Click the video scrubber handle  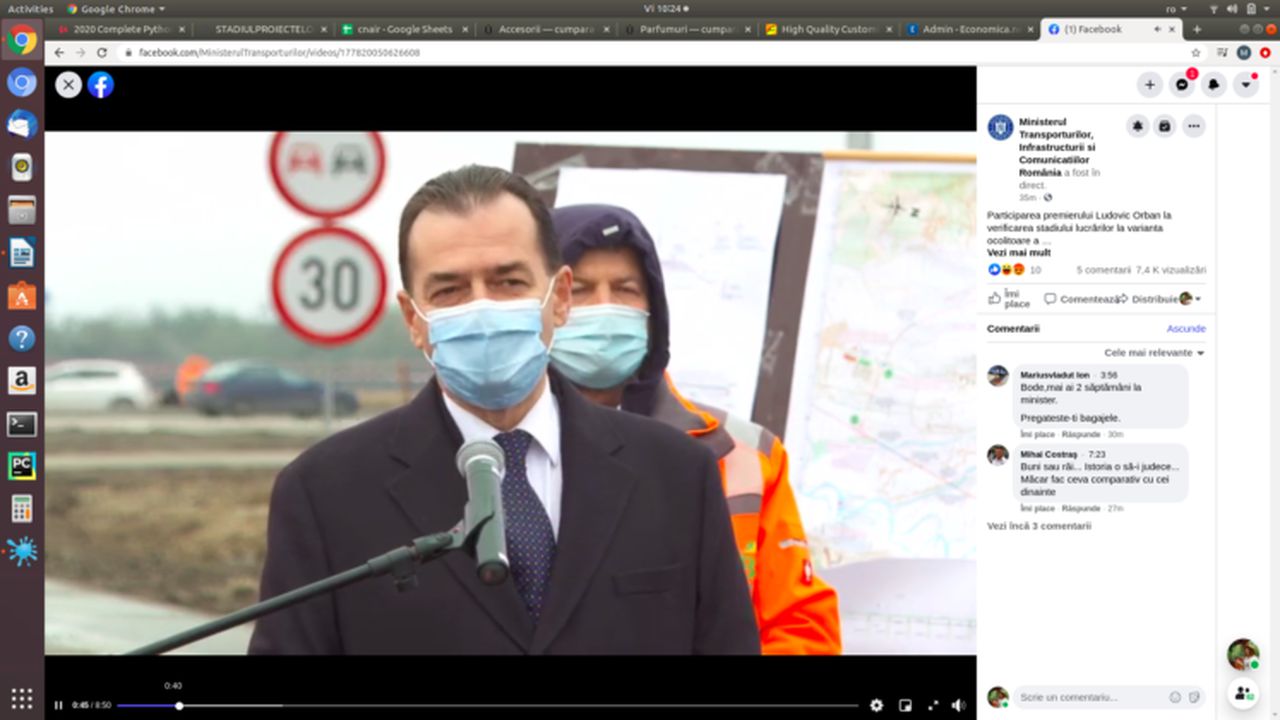(179, 706)
